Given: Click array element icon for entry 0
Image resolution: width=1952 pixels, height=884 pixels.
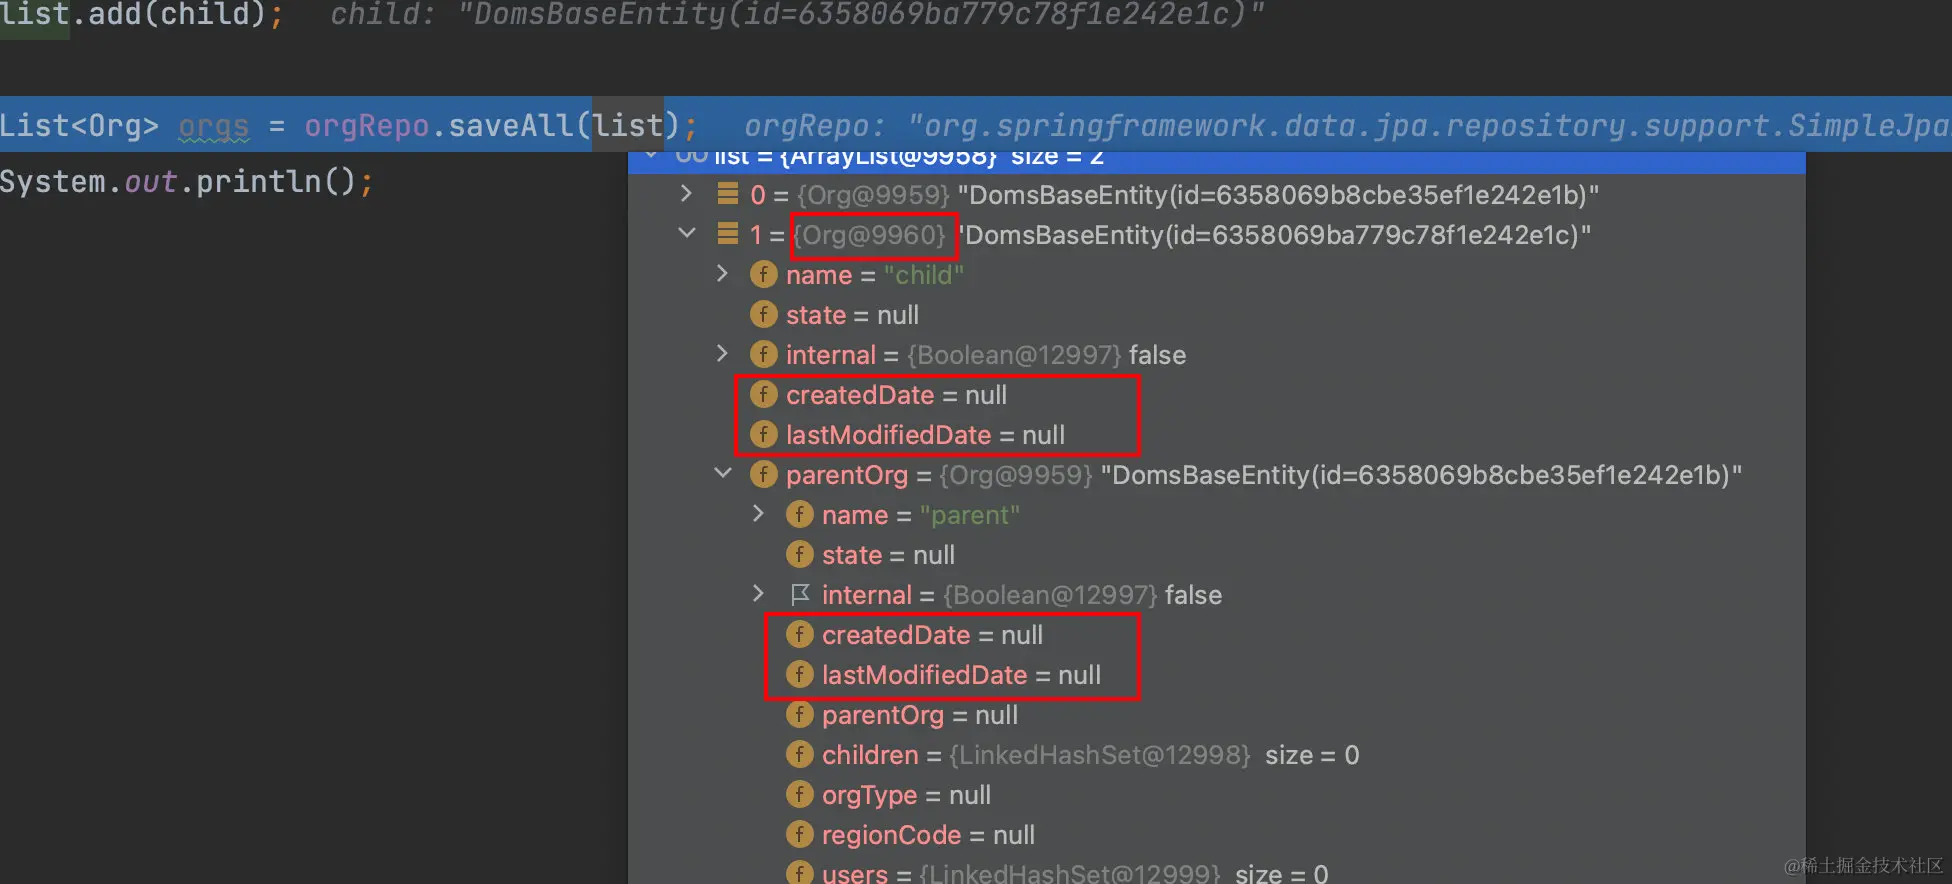Looking at the screenshot, I should (x=728, y=194).
